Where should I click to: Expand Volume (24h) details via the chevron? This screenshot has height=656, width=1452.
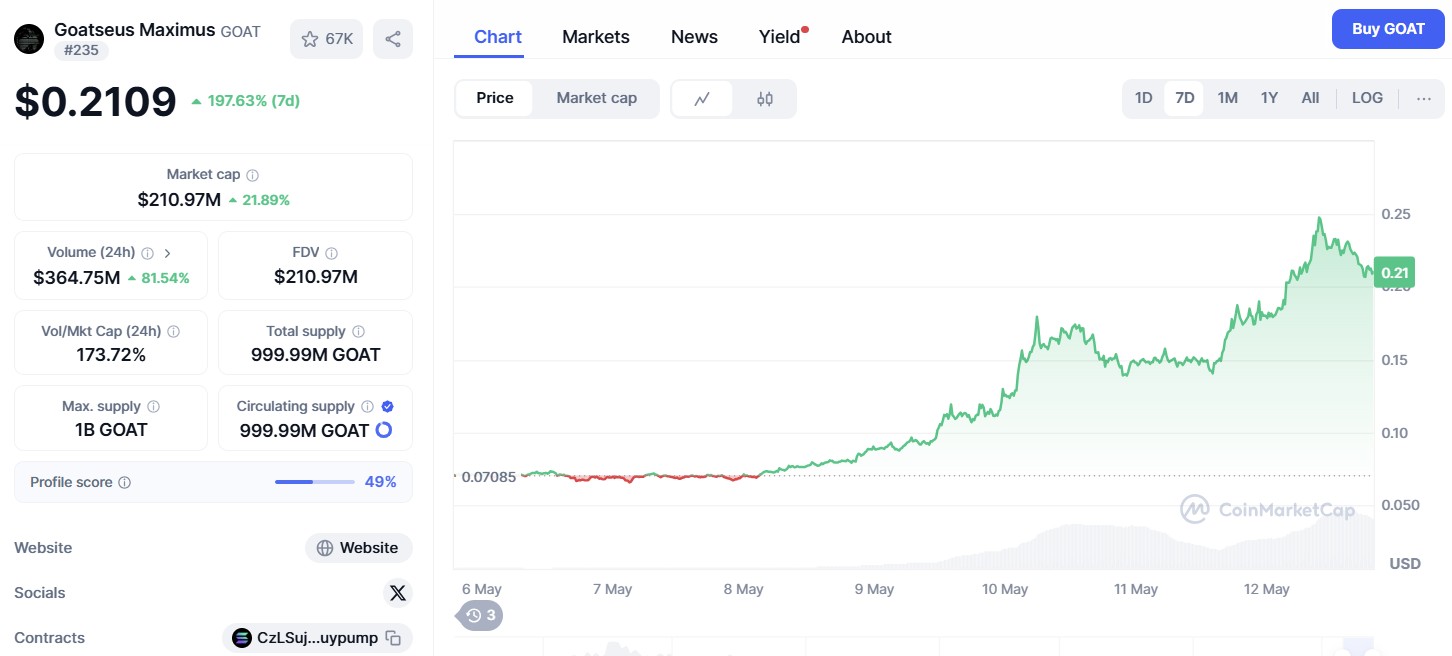point(167,253)
